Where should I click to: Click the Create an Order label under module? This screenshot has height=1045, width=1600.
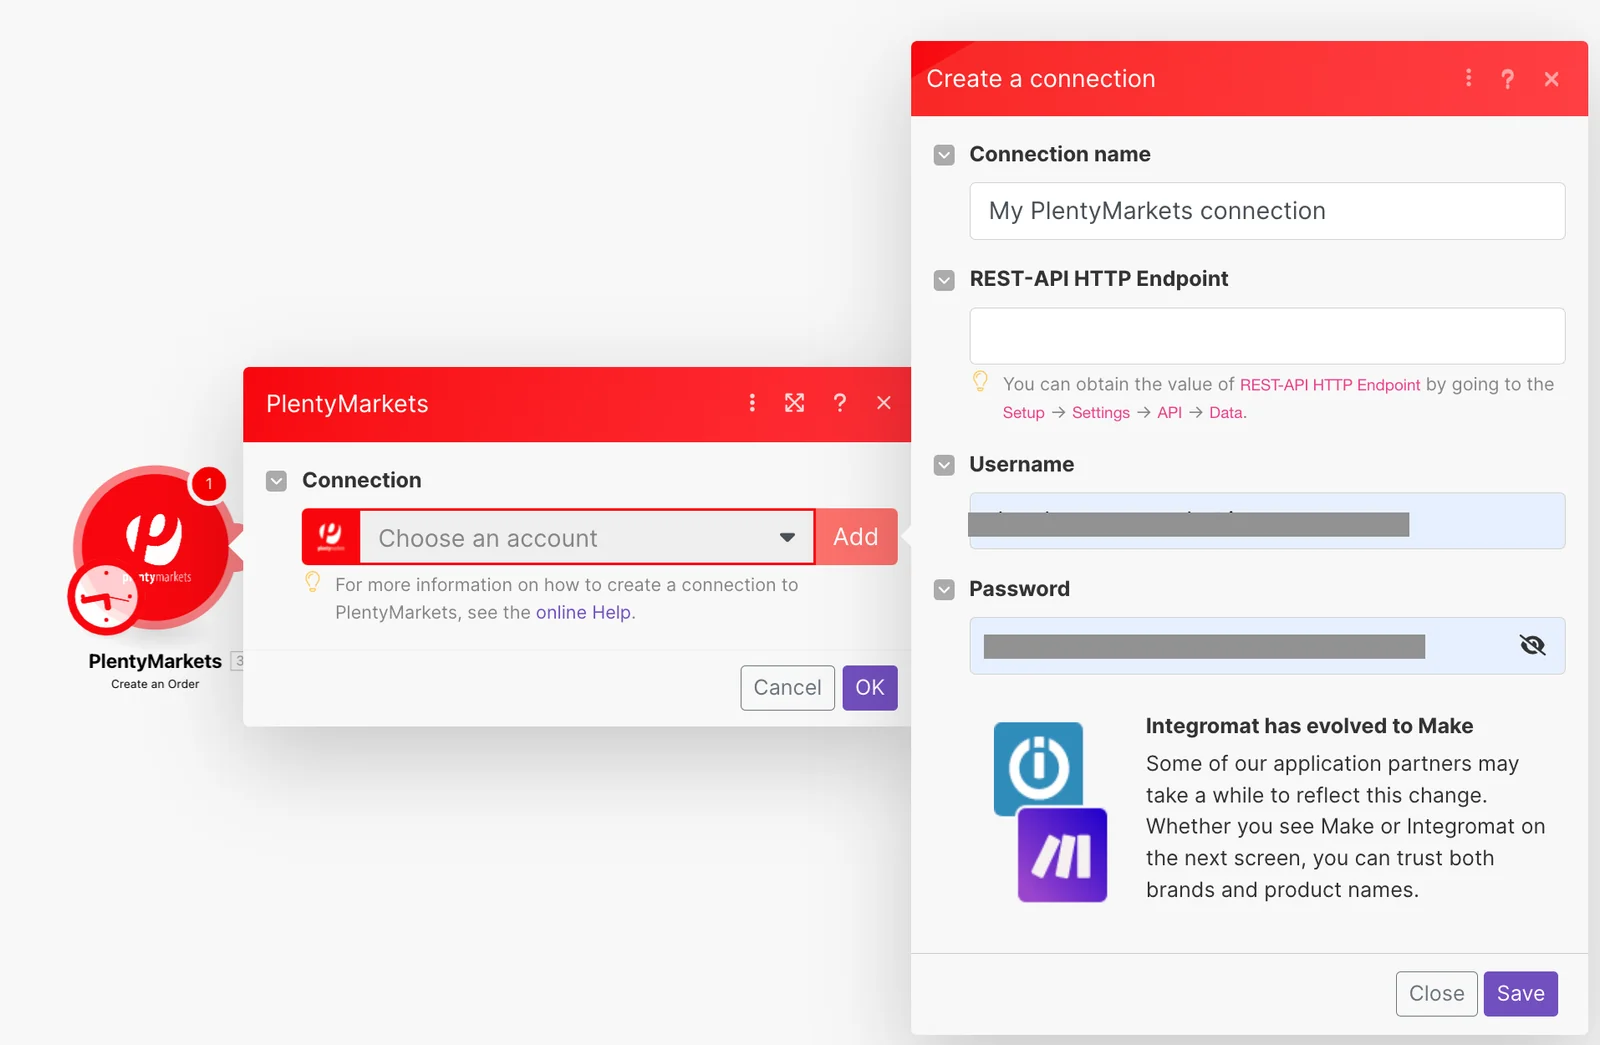[155, 684]
